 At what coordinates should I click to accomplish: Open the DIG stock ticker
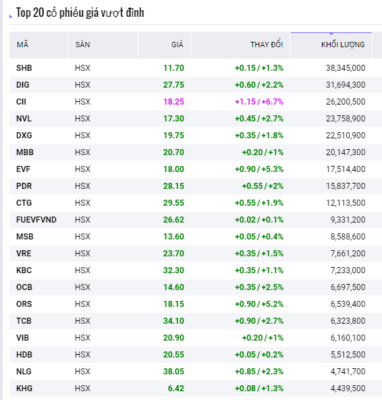(23, 85)
